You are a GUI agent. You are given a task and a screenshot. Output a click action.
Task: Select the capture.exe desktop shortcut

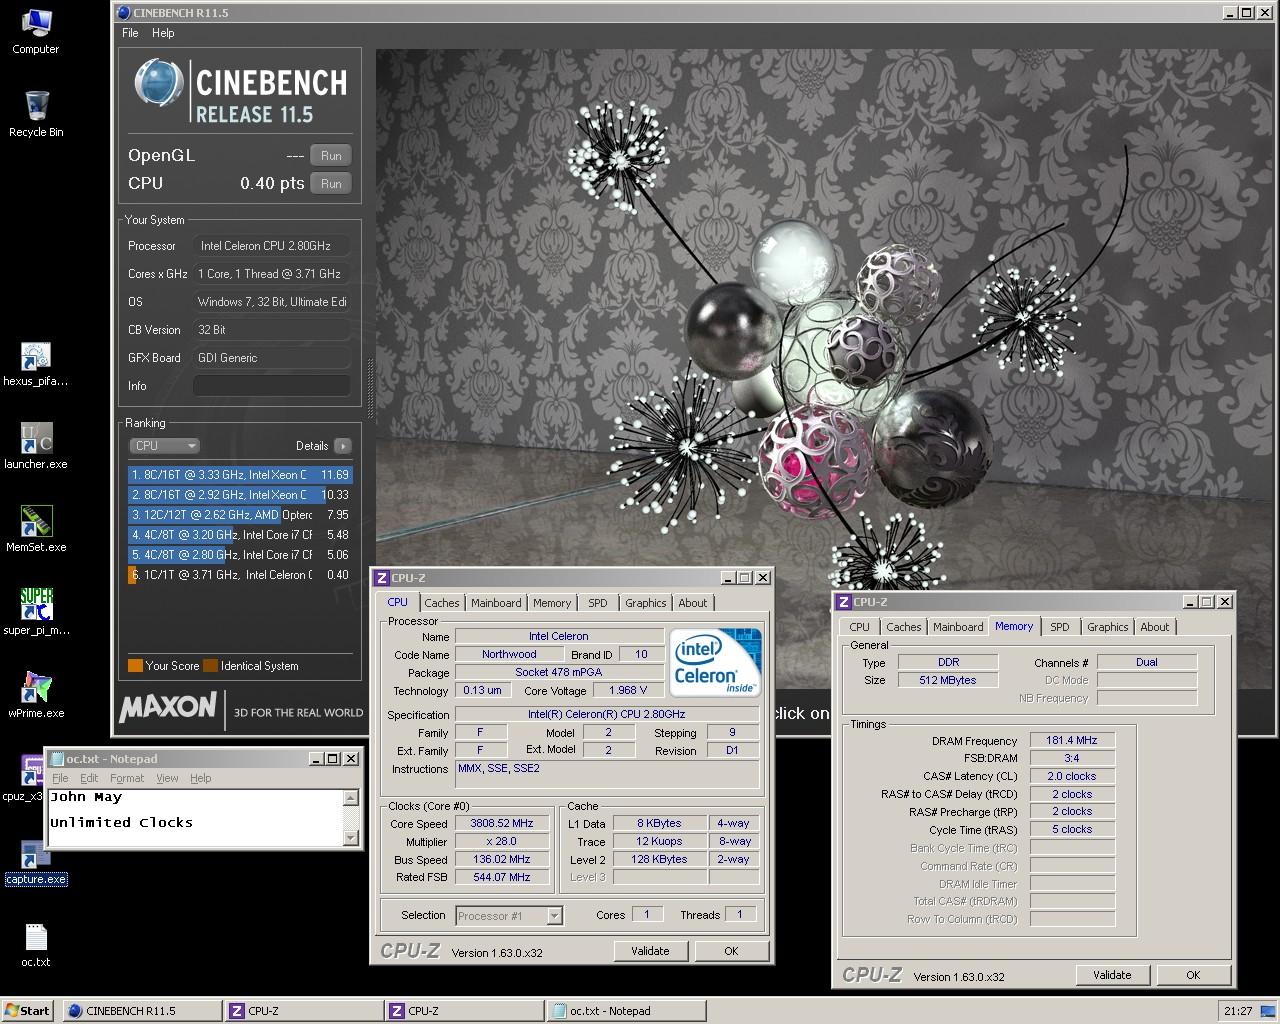click(x=36, y=863)
